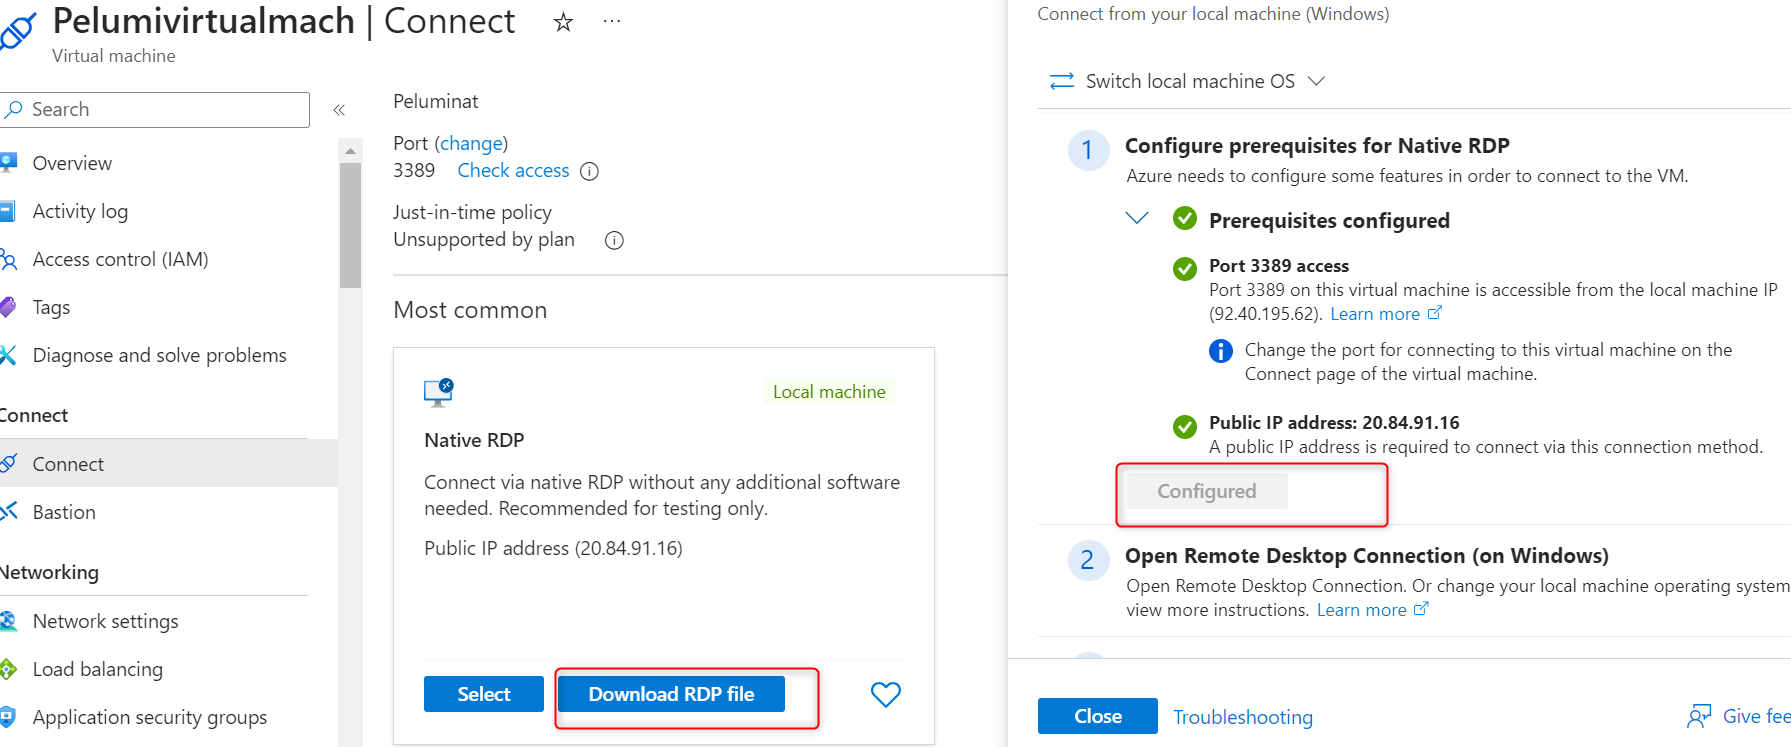Favorite the page with the star icon
Viewport: 1791px width, 747px height.
tap(564, 22)
